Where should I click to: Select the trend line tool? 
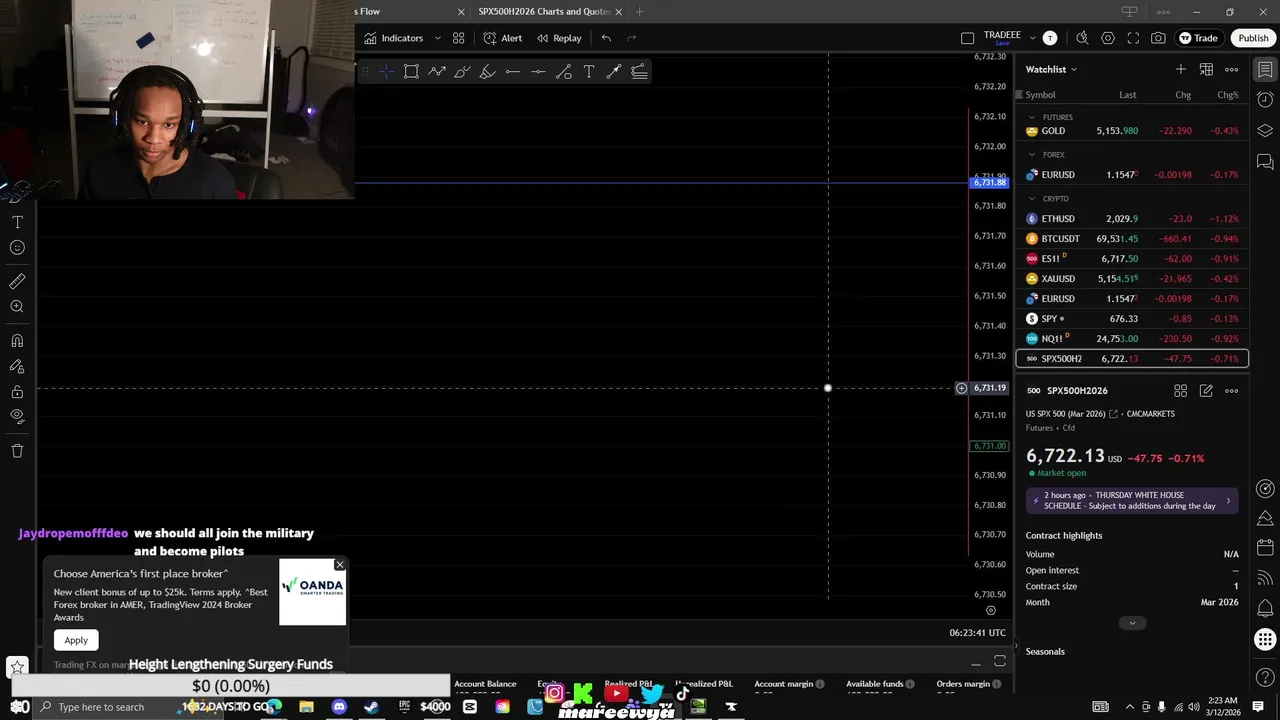(563, 71)
